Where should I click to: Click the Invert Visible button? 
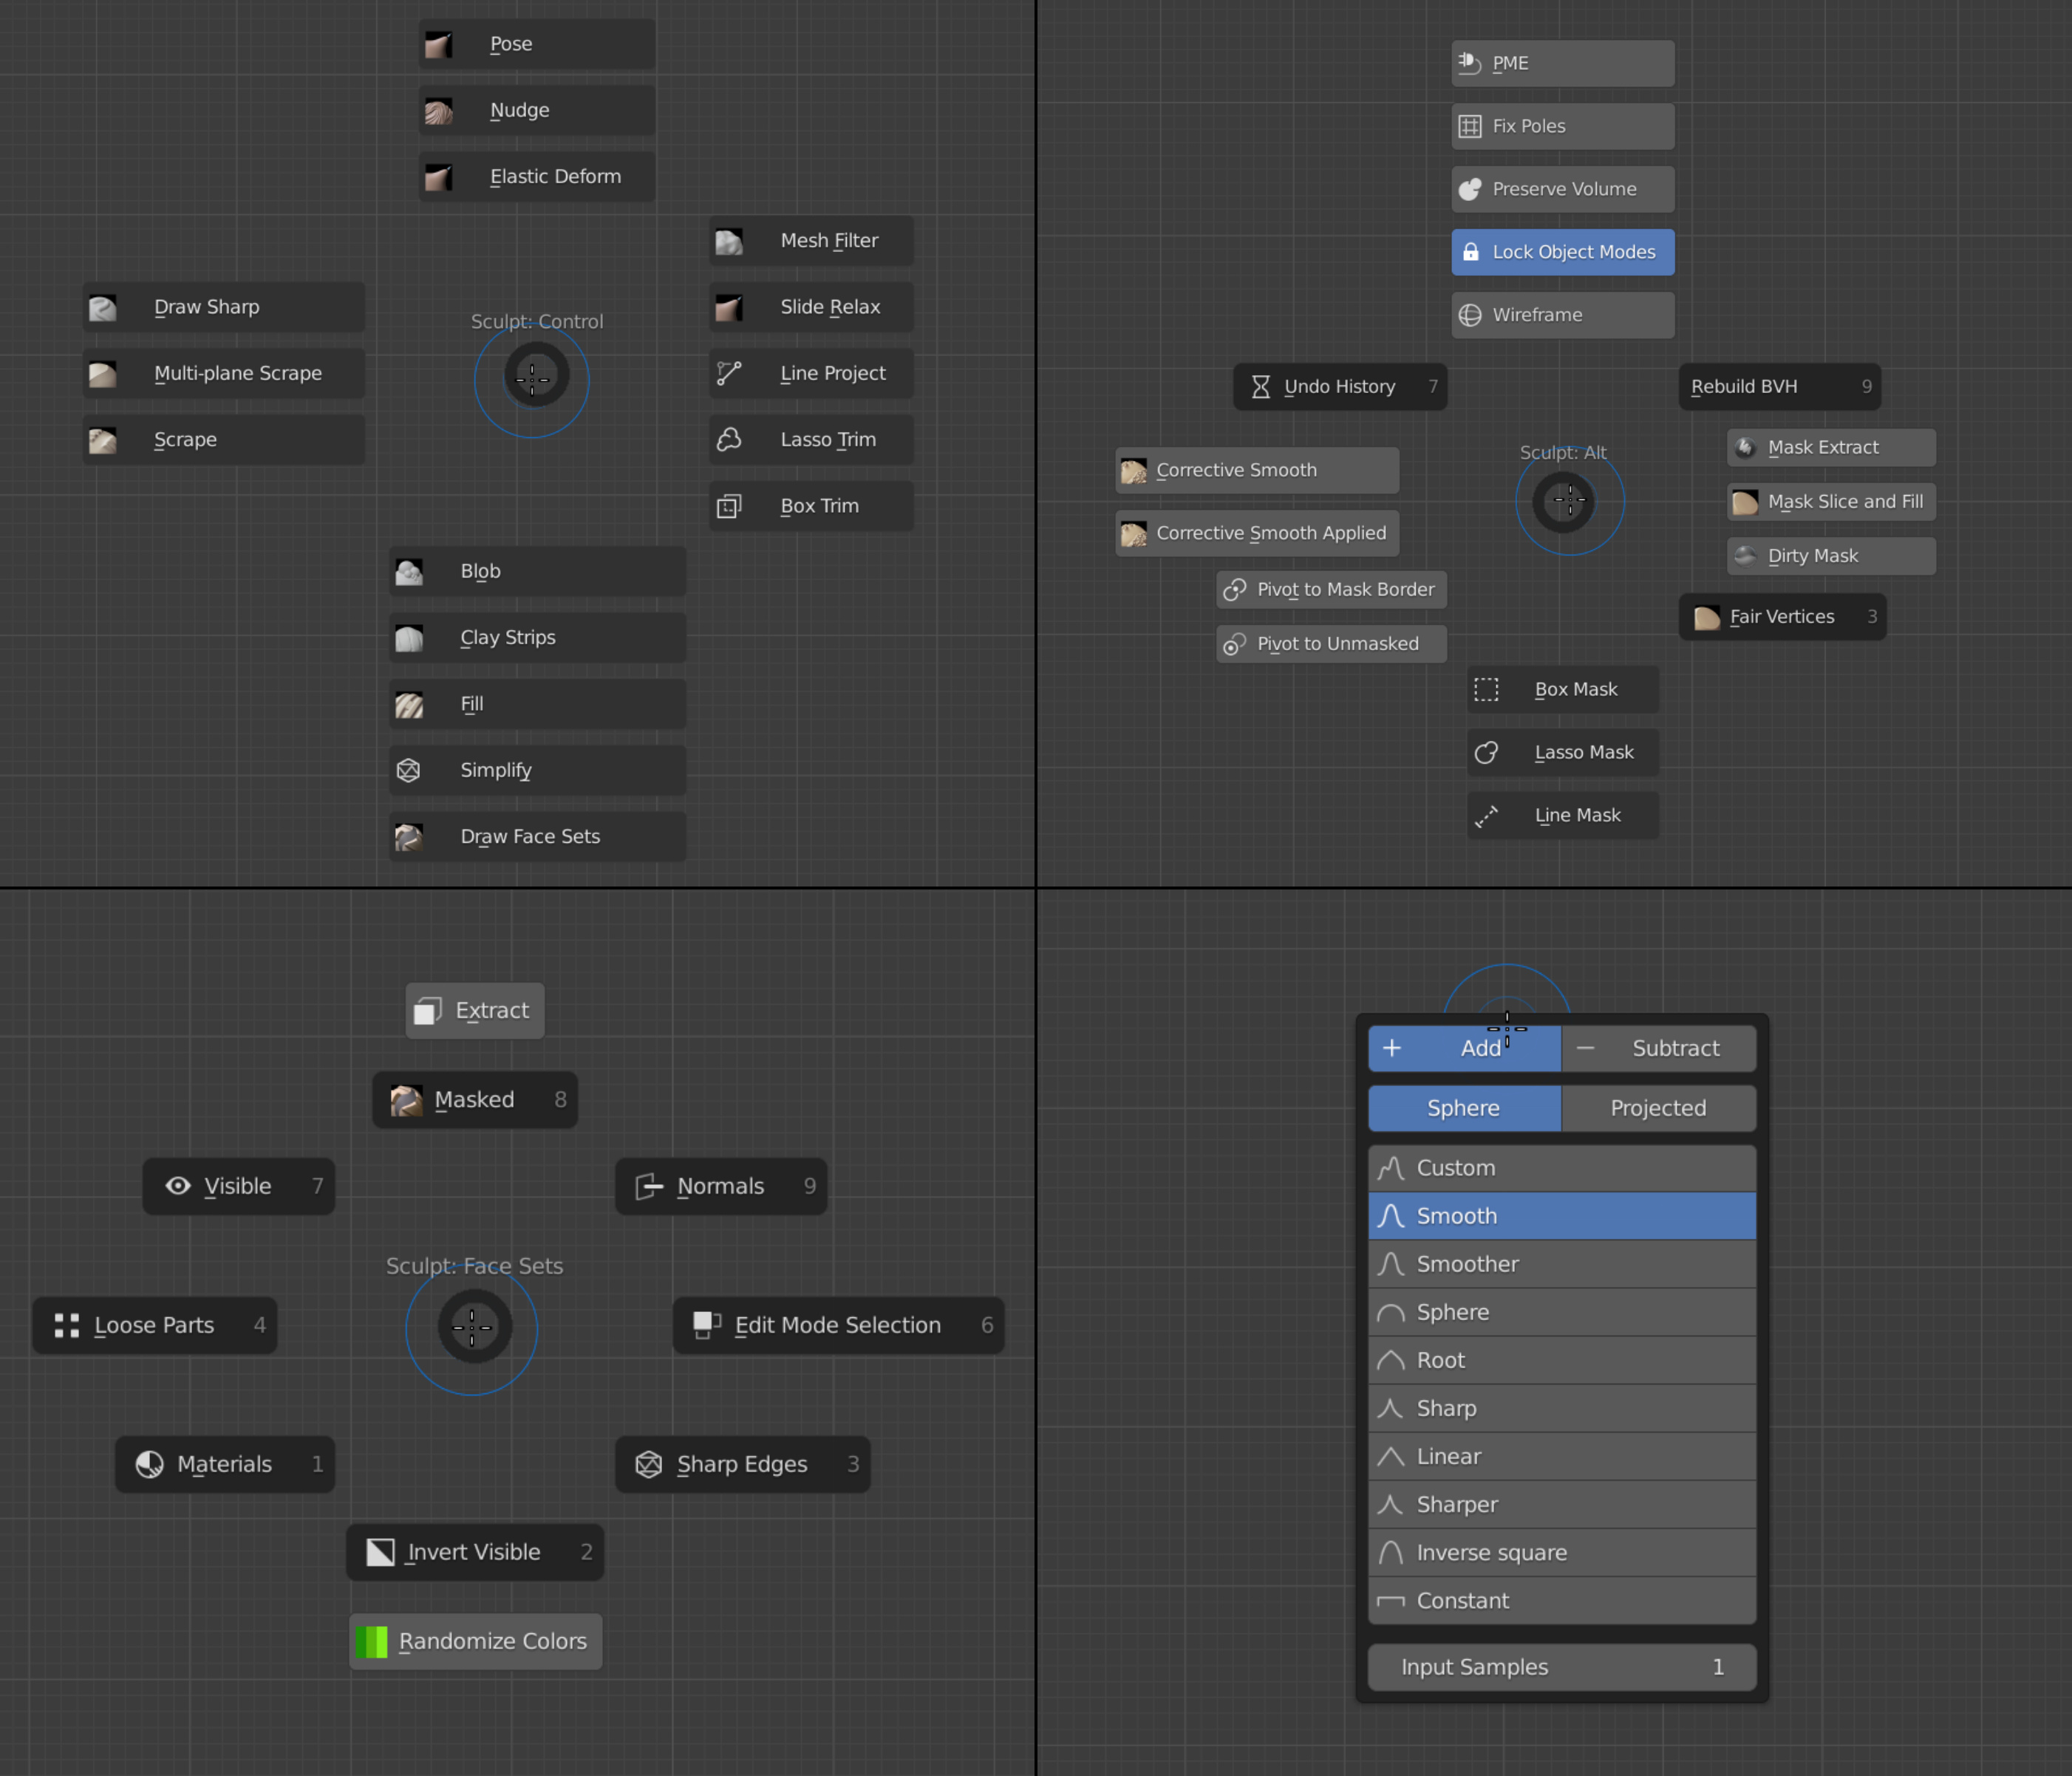tap(475, 1552)
